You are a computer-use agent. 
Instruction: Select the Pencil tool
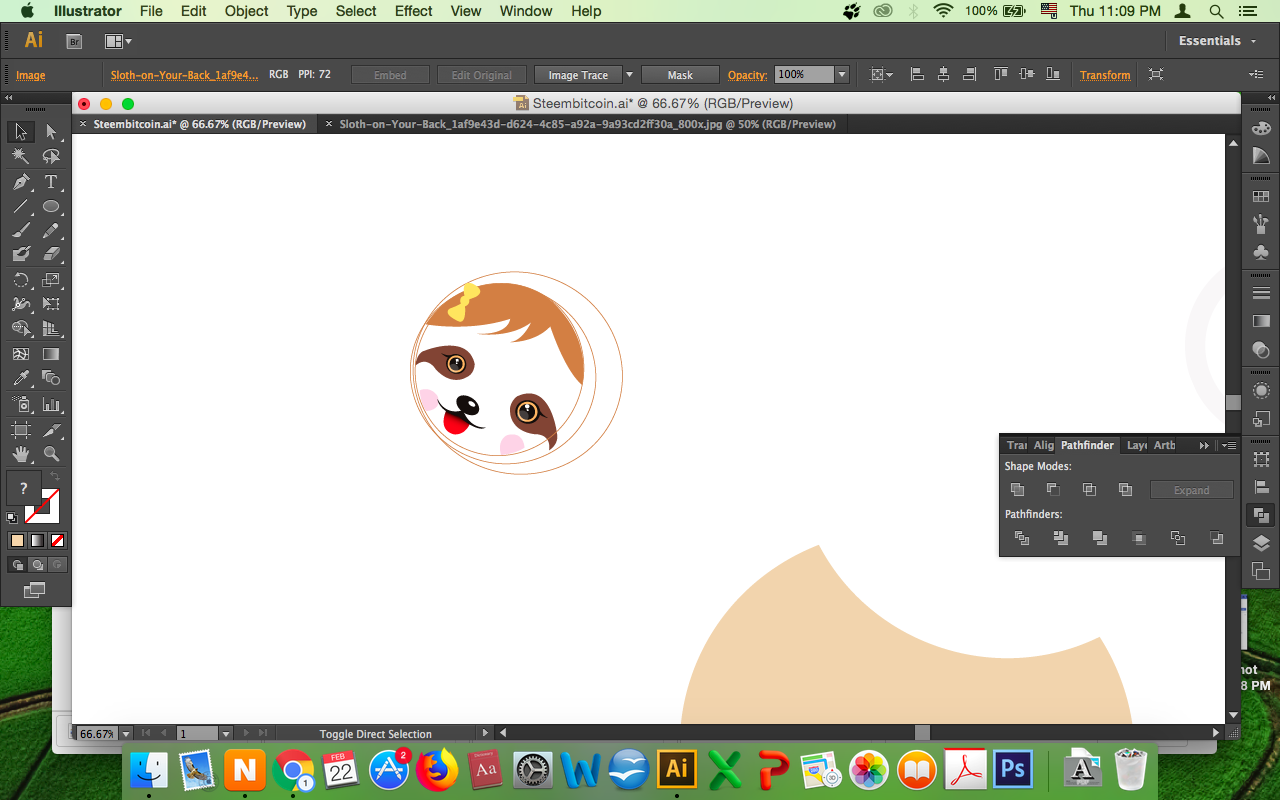pyautogui.click(x=51, y=231)
